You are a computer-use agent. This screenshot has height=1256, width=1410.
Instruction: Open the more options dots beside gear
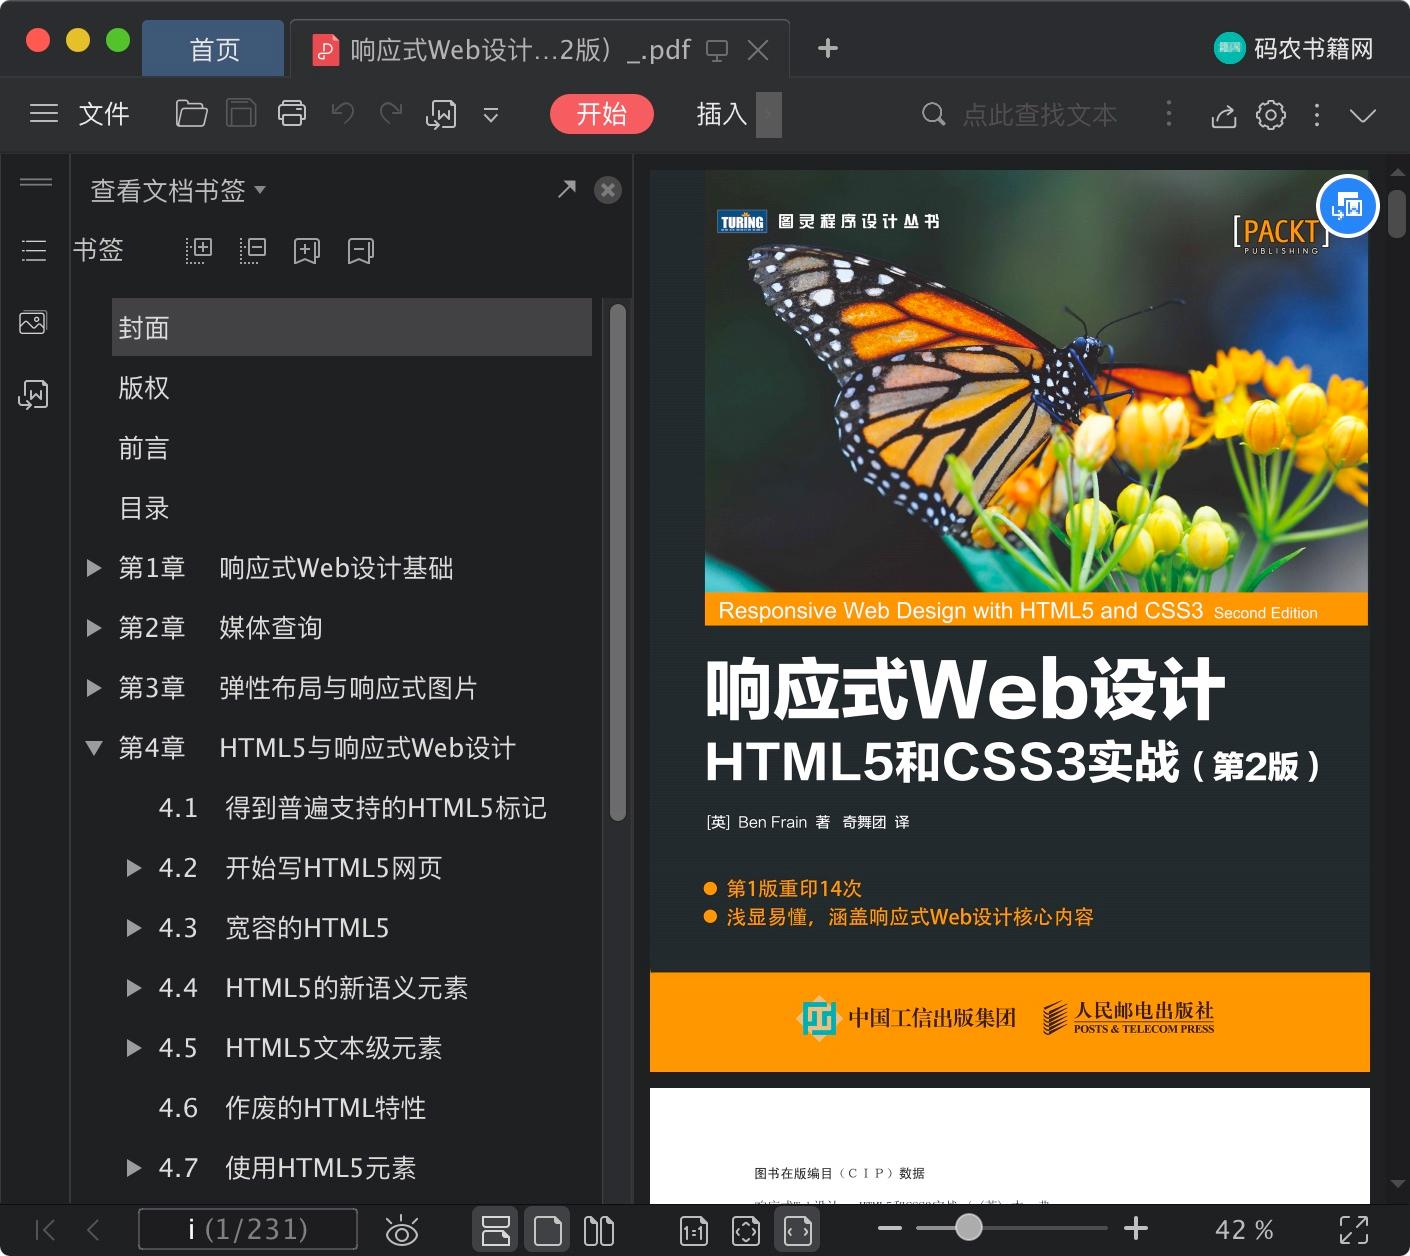click(x=1317, y=115)
